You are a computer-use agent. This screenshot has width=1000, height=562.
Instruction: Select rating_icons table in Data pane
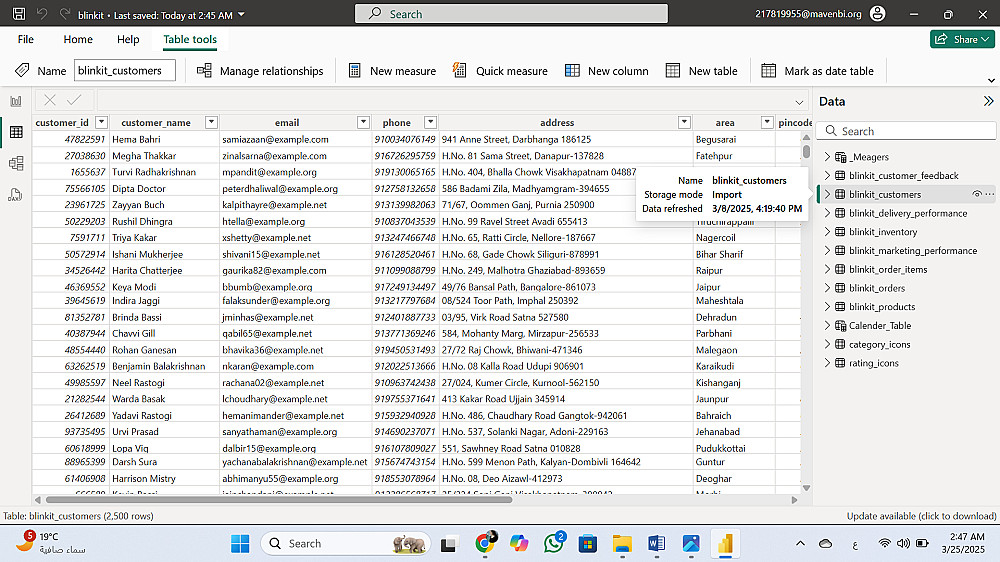[x=873, y=363]
